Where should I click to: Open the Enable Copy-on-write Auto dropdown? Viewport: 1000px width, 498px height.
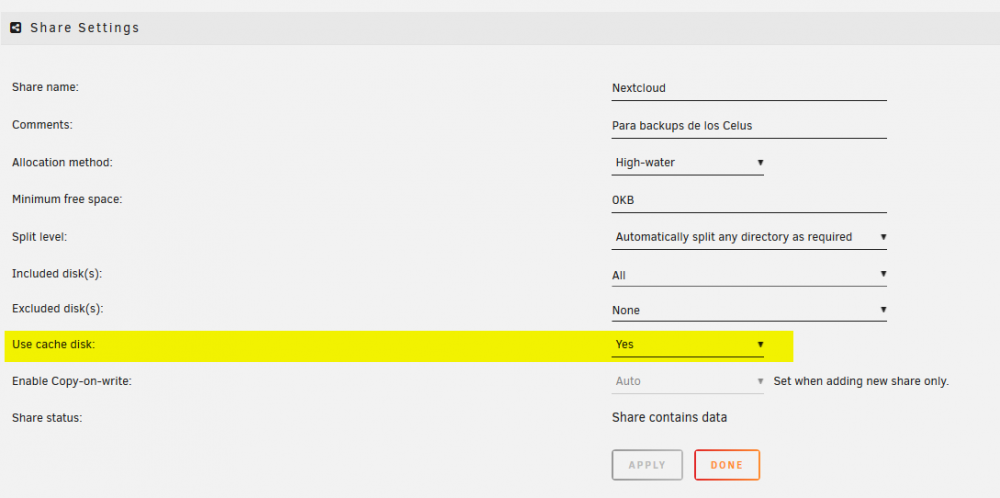(x=688, y=381)
